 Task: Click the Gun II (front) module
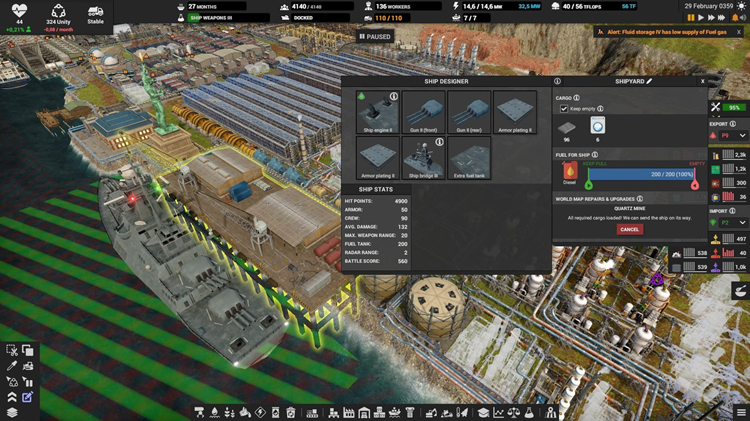tap(423, 112)
